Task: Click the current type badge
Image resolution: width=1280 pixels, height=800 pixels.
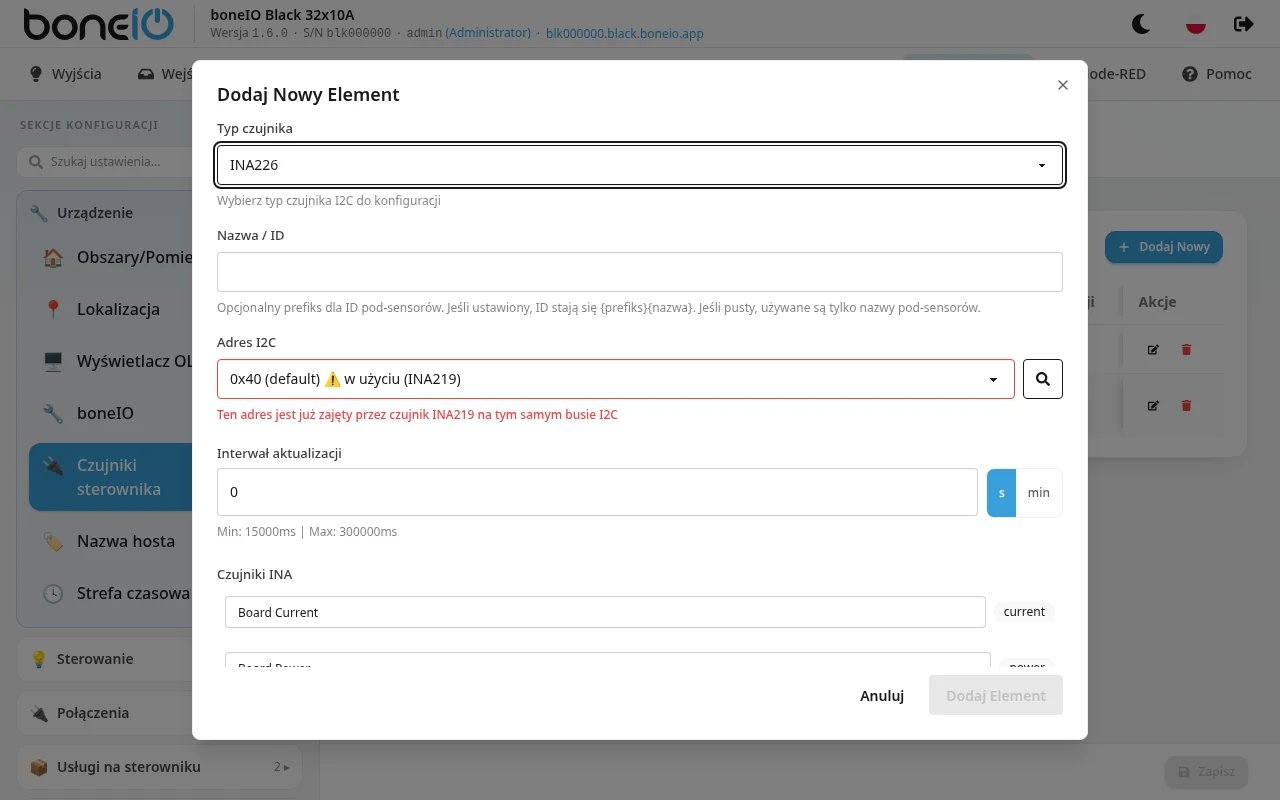Action: pyautogui.click(x=1024, y=612)
